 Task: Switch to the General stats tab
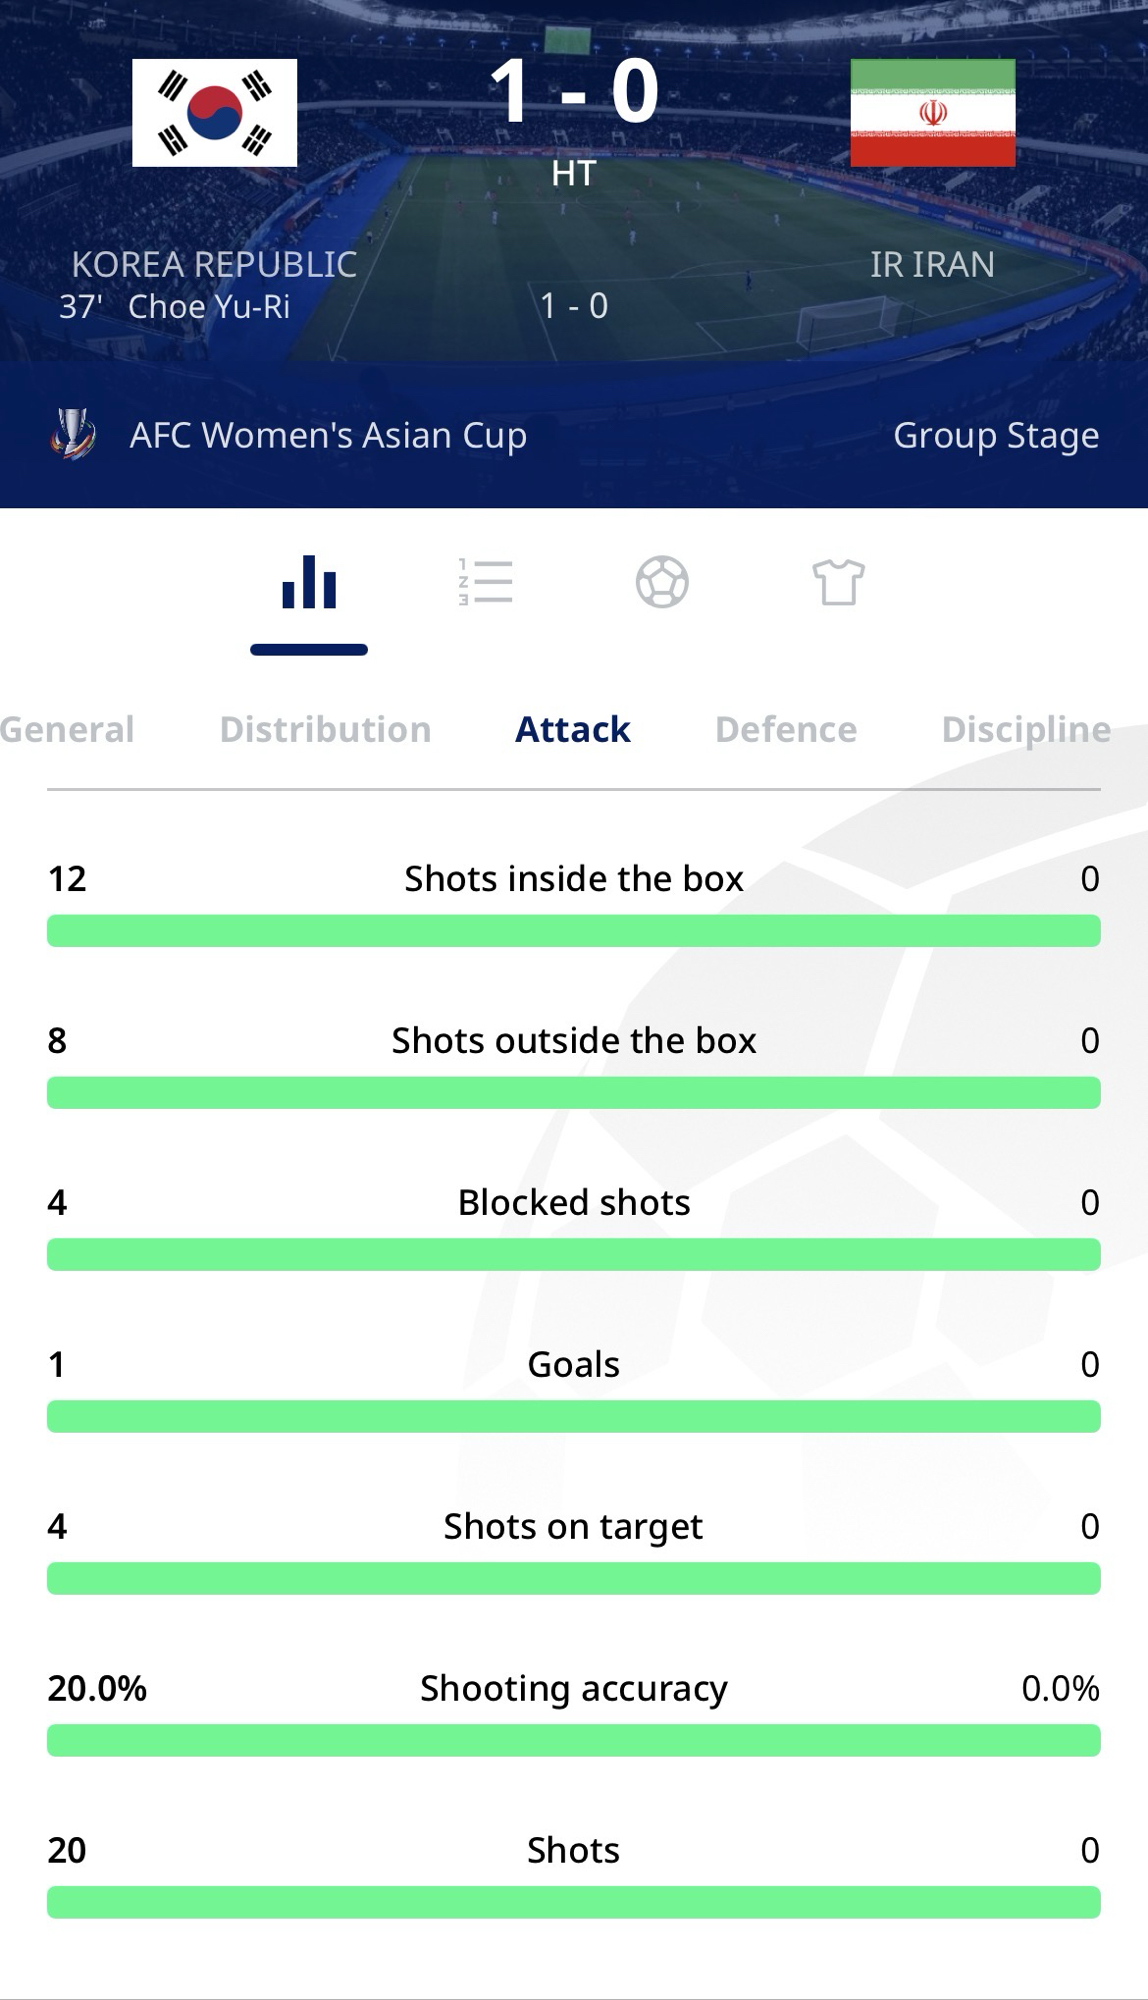click(67, 729)
